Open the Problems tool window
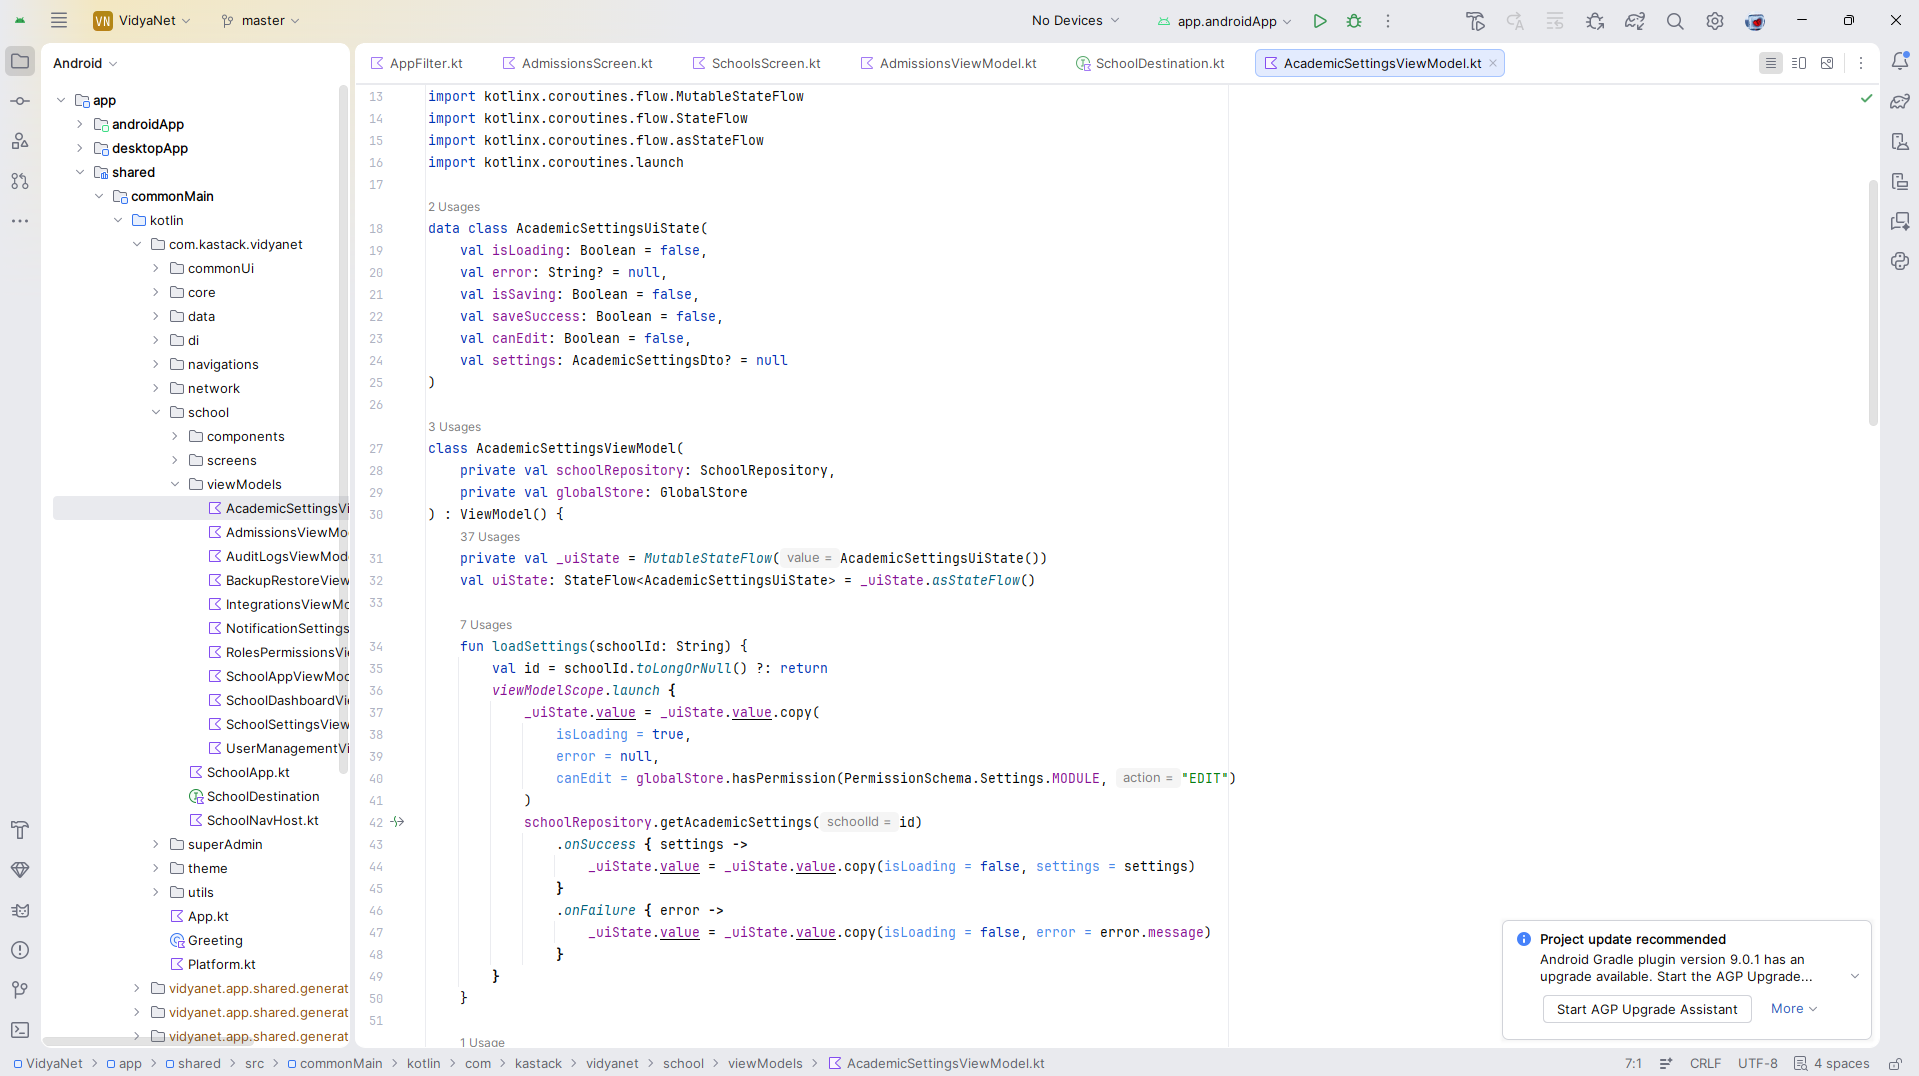Image resolution: width=1919 pixels, height=1076 pixels. (20, 950)
